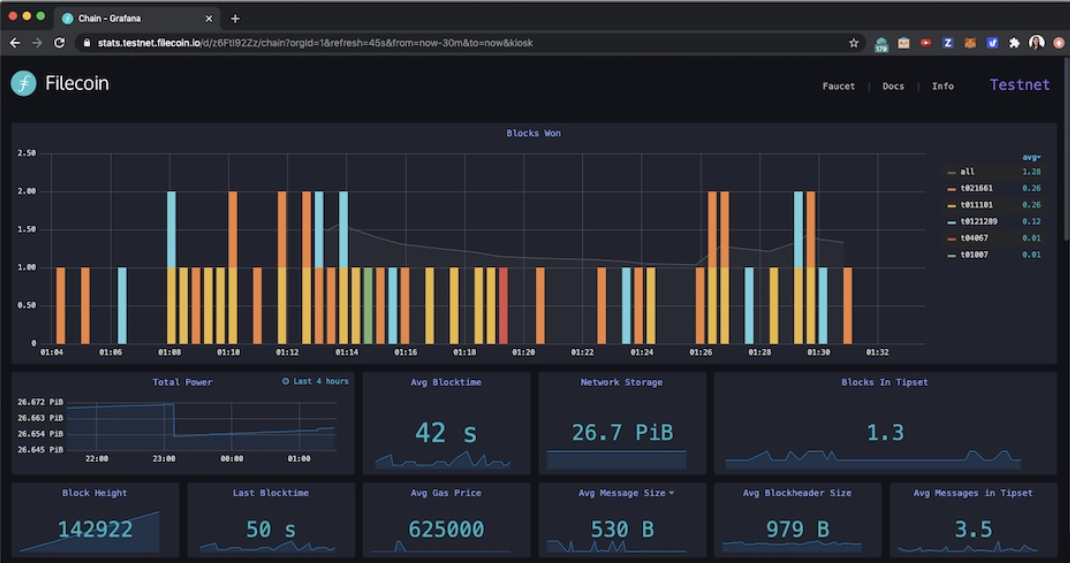
Task: Open the beige box-face extension icon
Action: point(903,43)
